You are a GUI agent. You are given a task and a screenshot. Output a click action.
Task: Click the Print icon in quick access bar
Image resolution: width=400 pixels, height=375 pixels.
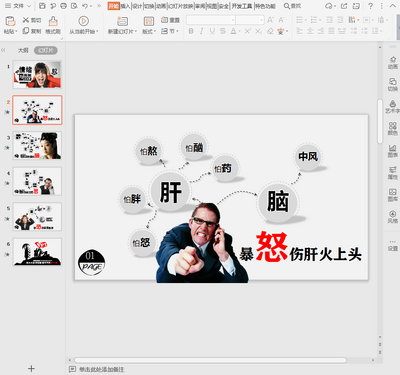click(63, 6)
